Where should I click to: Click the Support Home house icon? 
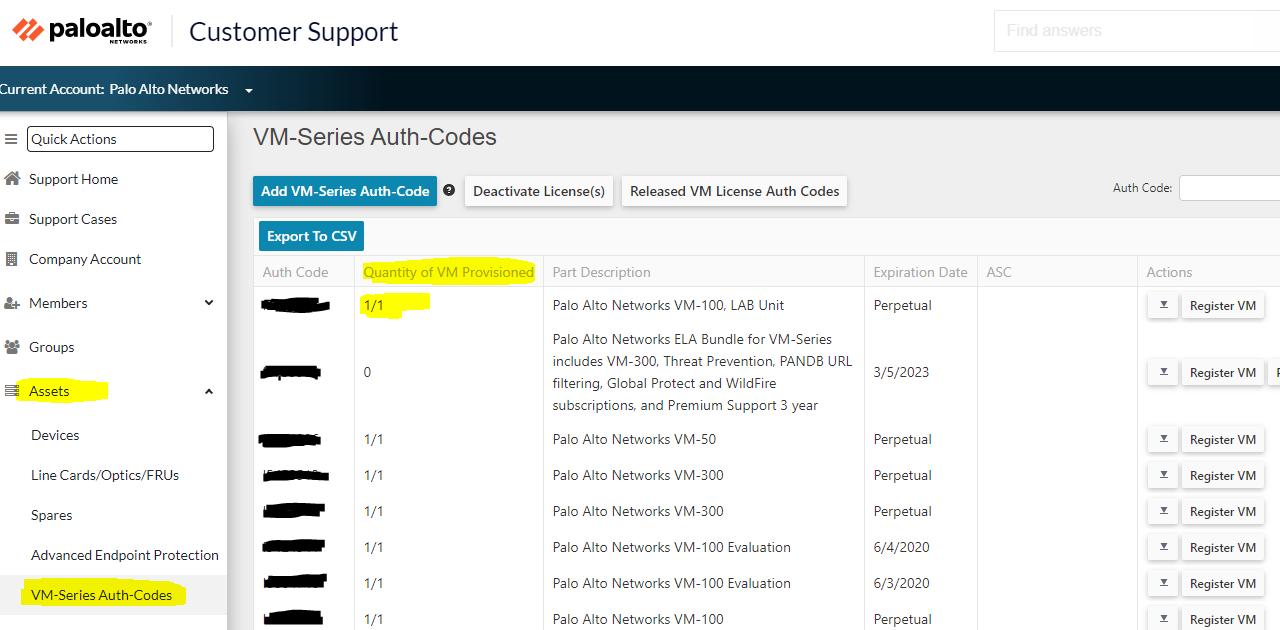[12, 179]
